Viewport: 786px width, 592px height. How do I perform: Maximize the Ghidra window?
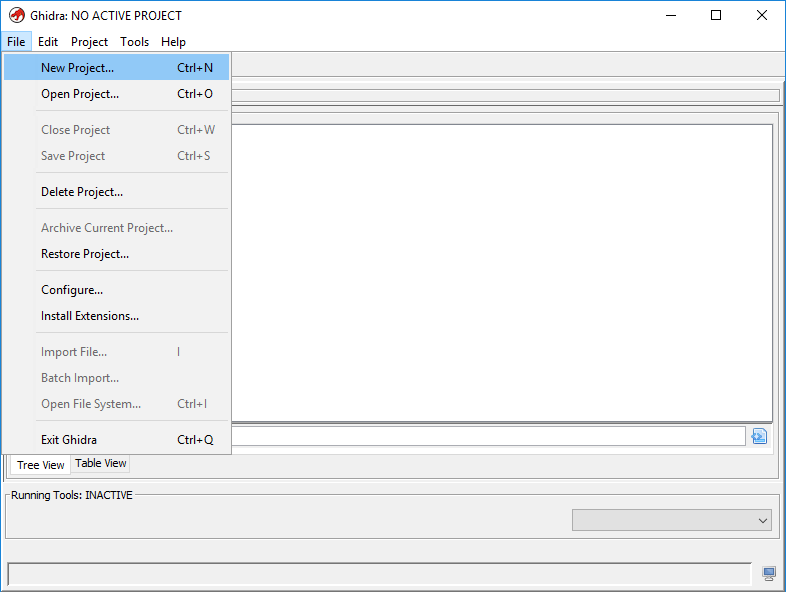716,16
